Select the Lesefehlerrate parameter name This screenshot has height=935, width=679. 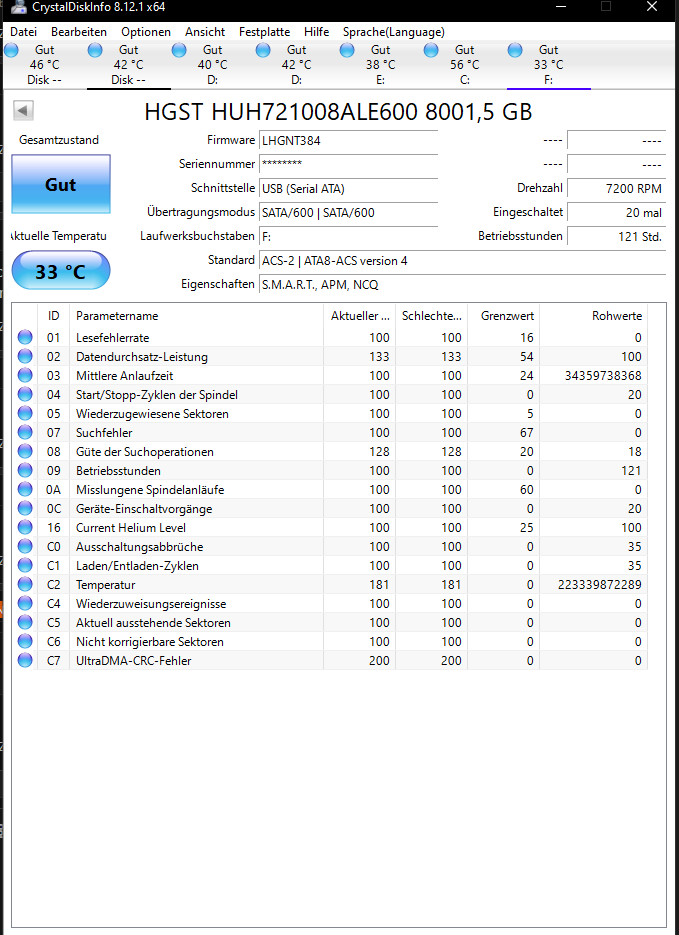pos(113,338)
